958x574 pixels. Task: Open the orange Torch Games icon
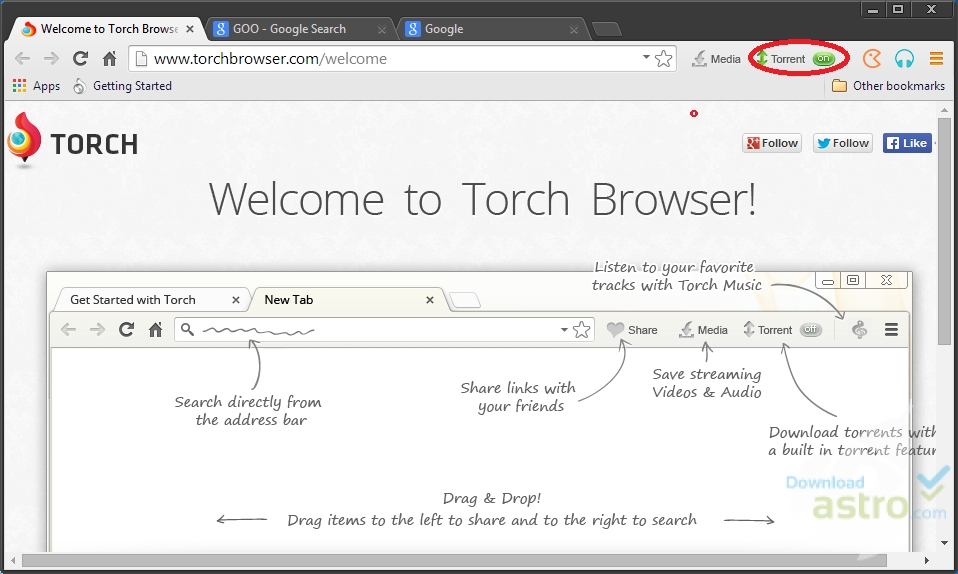point(872,59)
